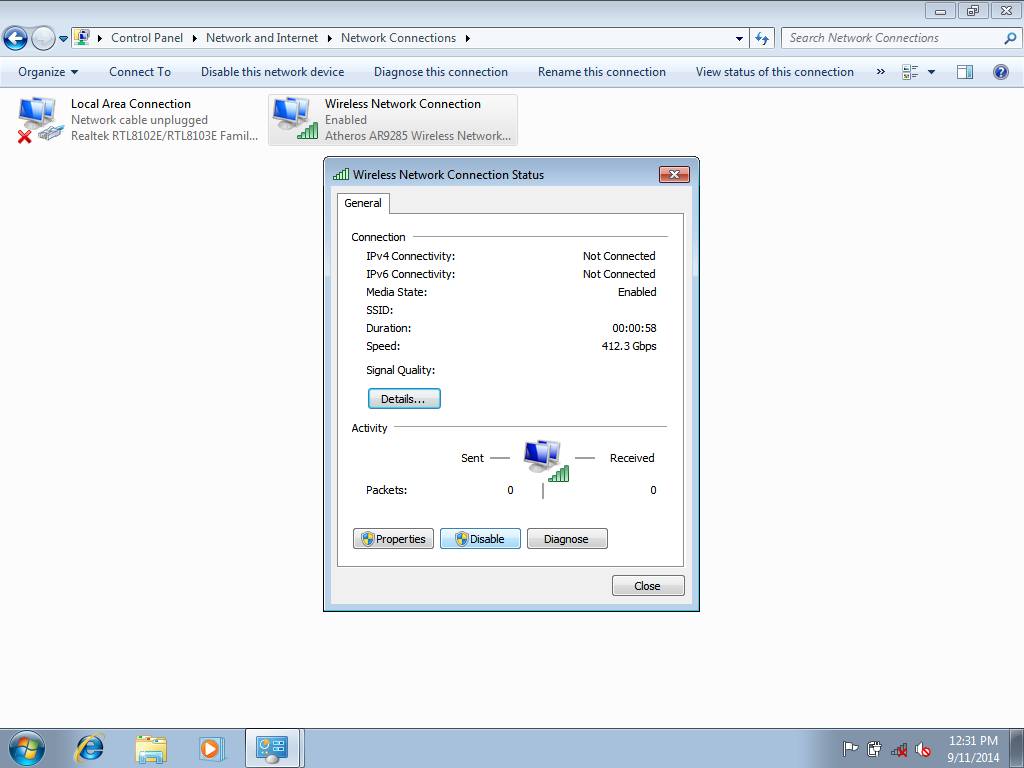
Task: Open Windows Explorer from taskbar
Action: click(151, 748)
